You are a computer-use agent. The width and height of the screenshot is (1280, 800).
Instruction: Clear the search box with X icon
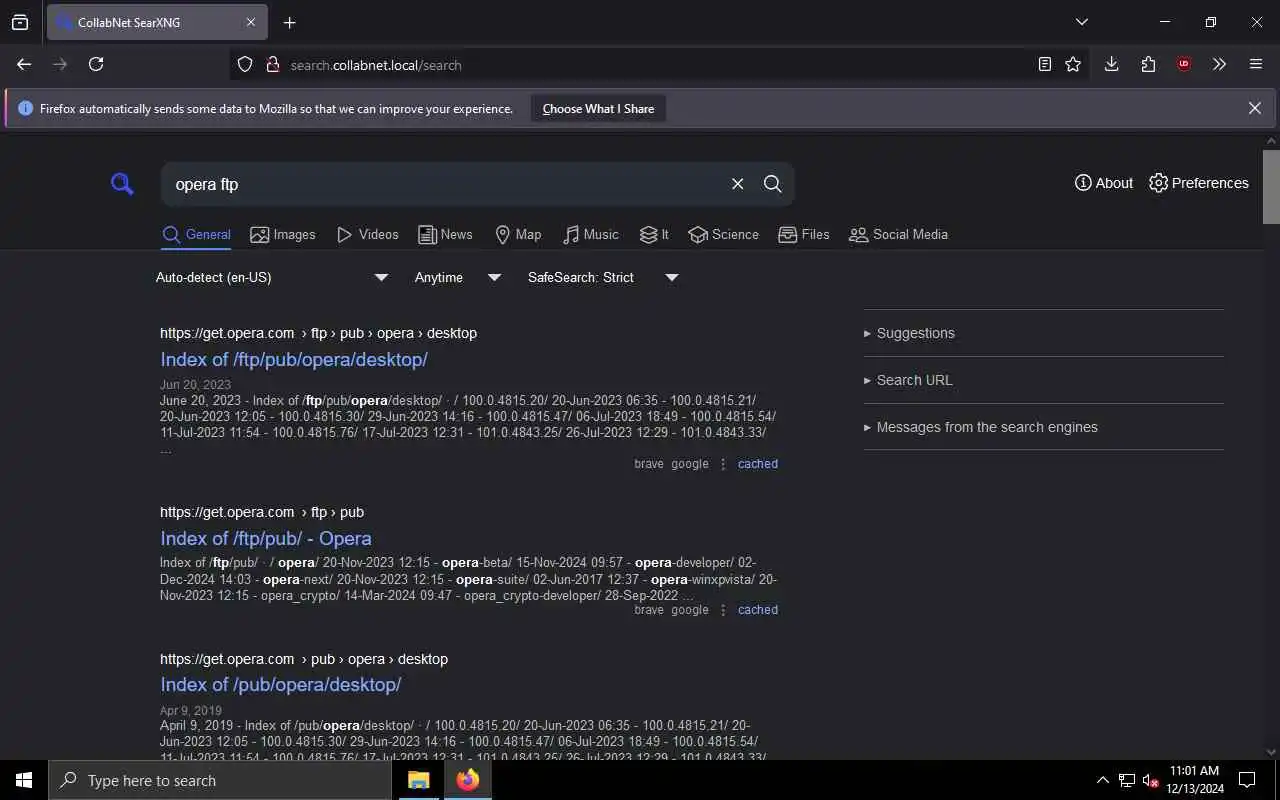tap(737, 184)
